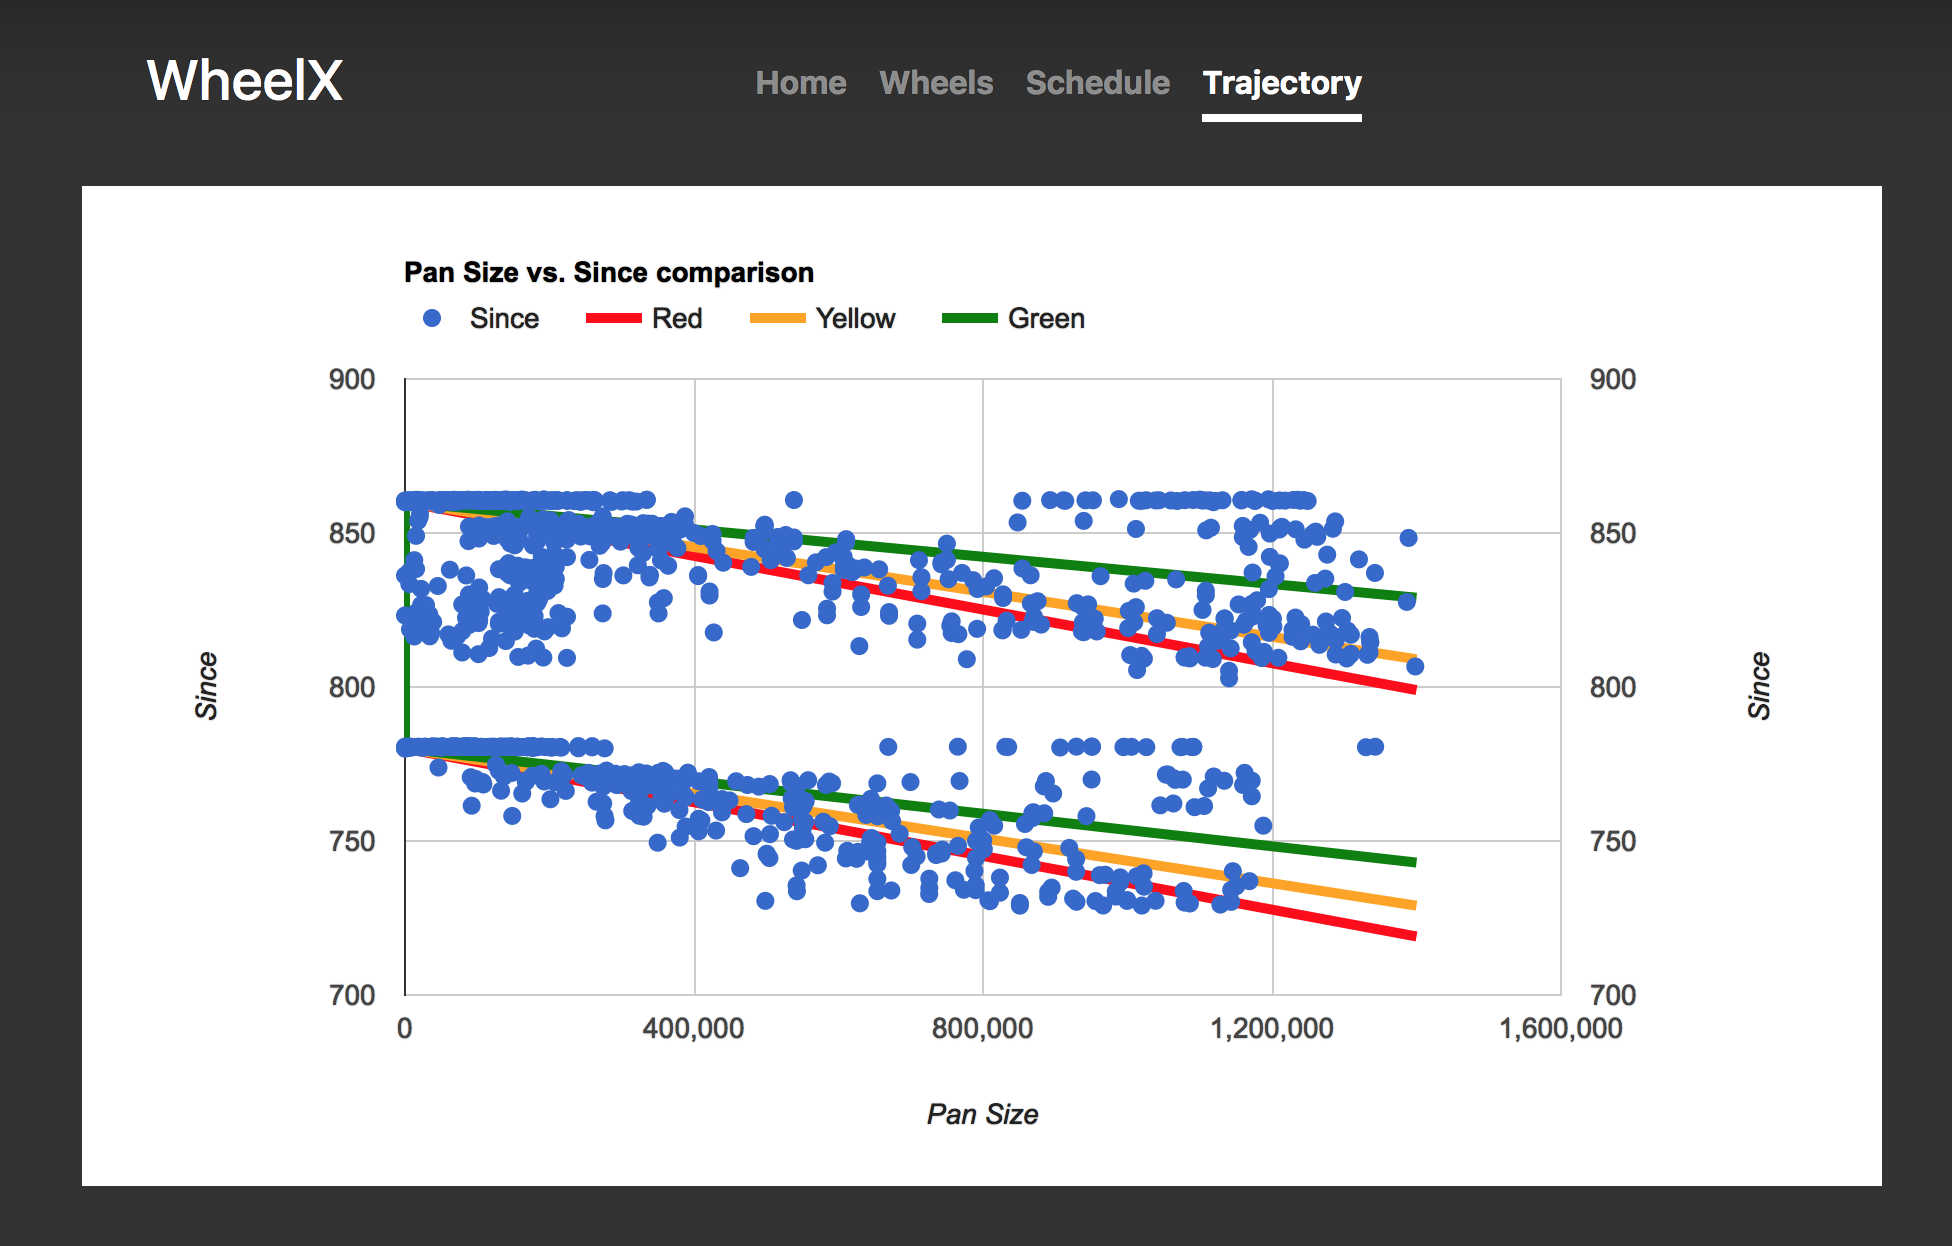Click the left 850 y-axis label
1952x1246 pixels.
tap(352, 533)
